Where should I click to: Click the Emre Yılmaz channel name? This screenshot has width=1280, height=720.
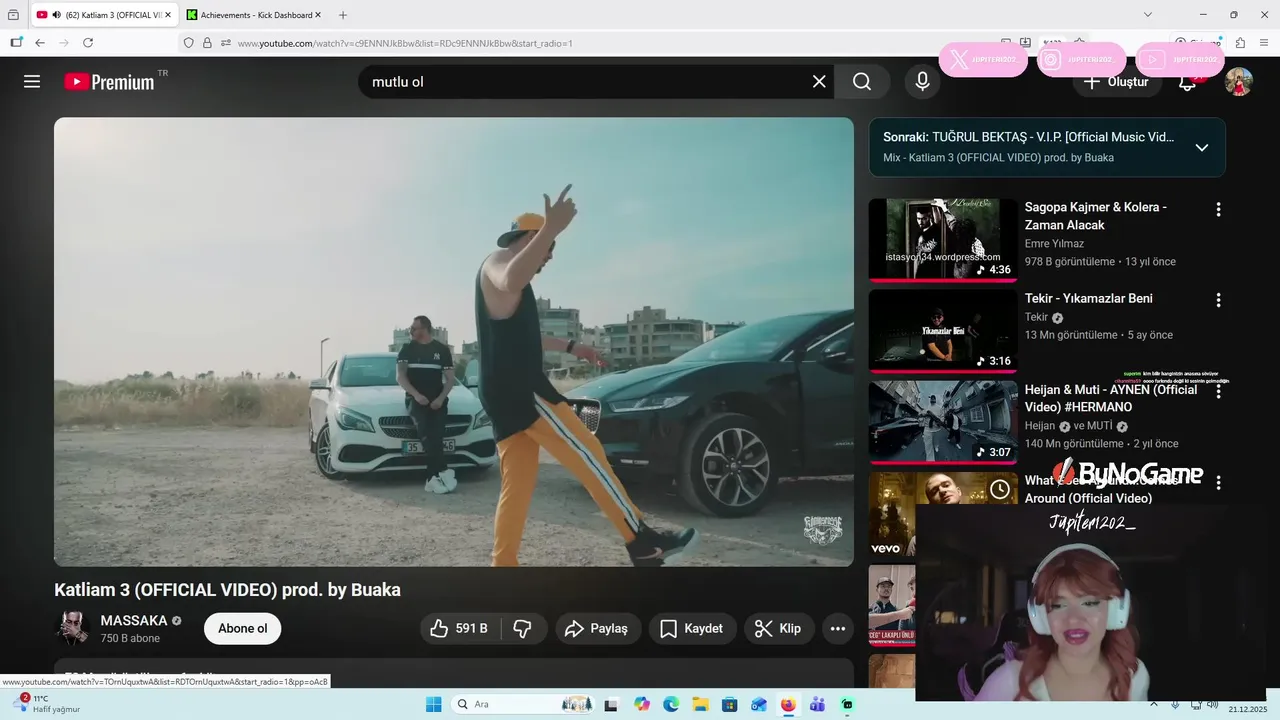pos(1054,243)
